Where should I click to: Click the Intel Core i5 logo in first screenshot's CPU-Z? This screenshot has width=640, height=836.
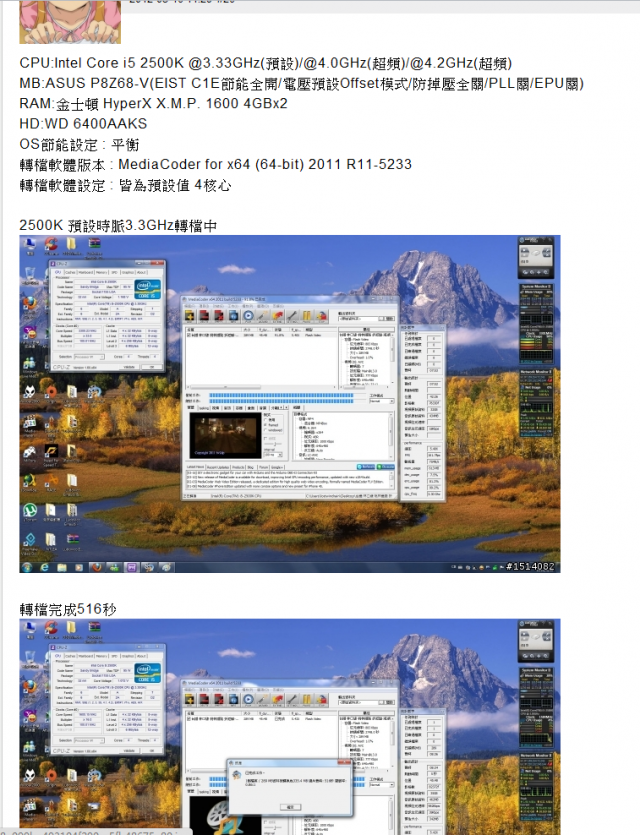(148, 289)
